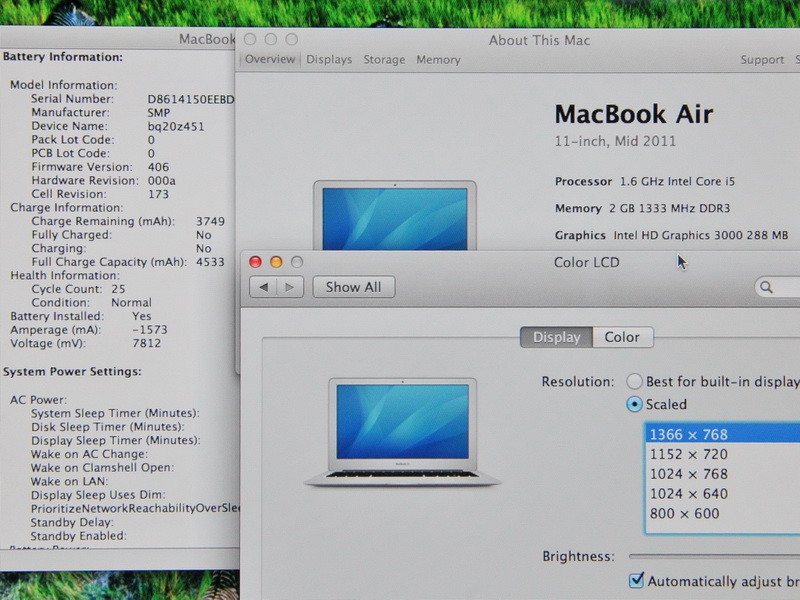
Task: Click the serial number D8614150EEBD
Action: pos(191,99)
